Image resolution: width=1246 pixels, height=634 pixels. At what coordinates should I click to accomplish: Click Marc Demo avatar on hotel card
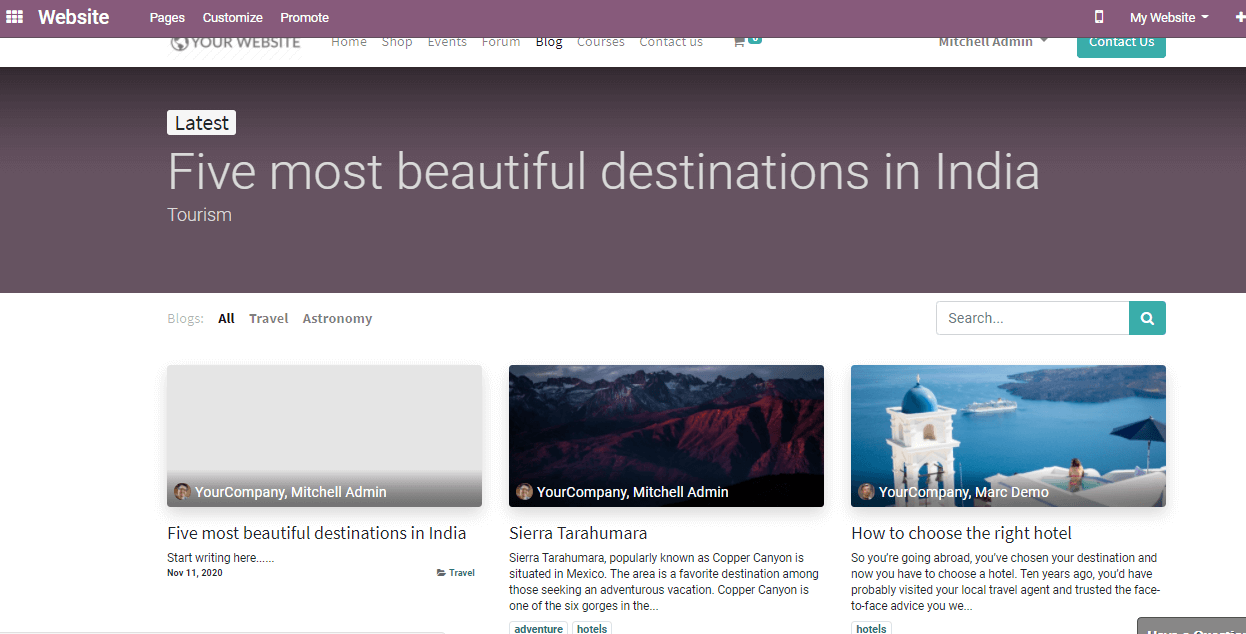[x=866, y=492]
